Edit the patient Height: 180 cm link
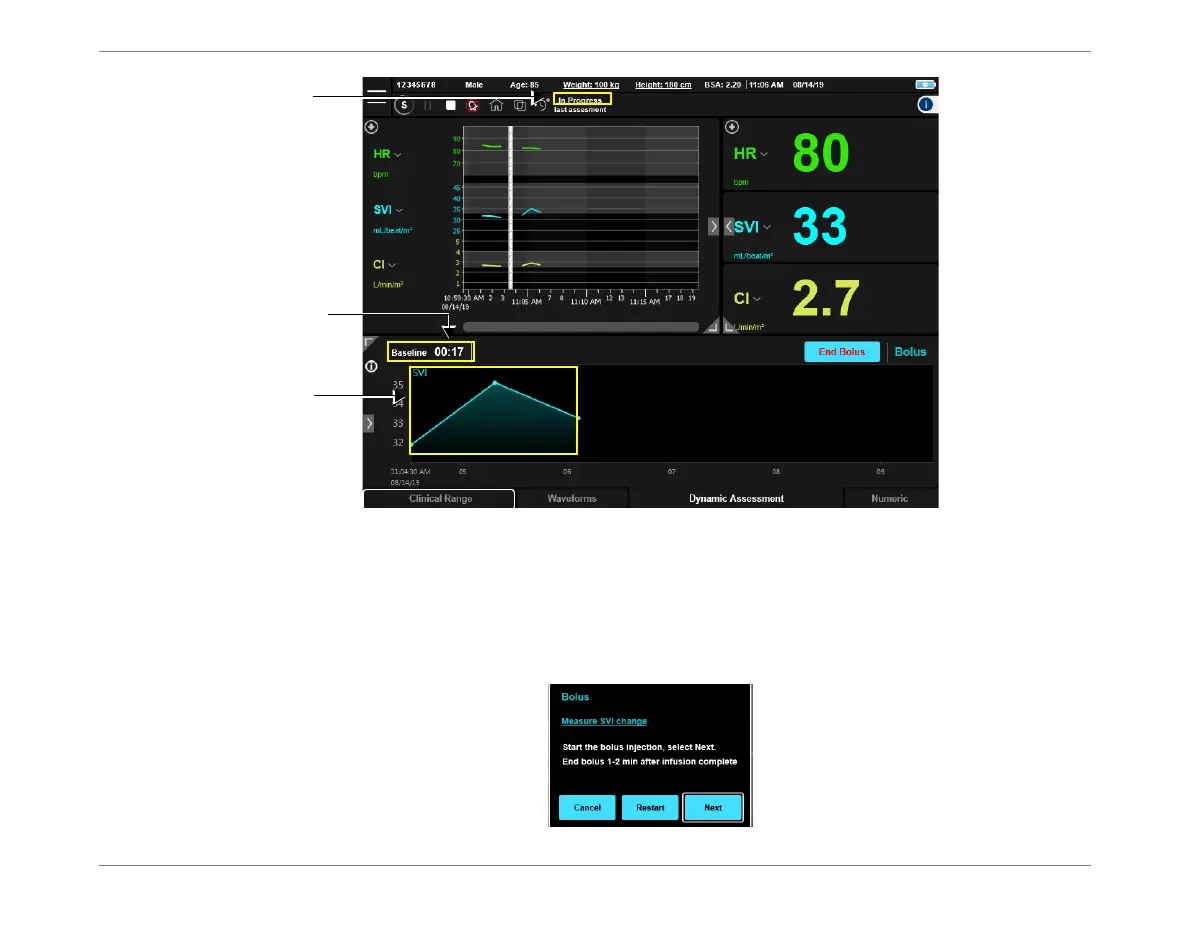This screenshot has width=1190, height=936. click(x=663, y=85)
